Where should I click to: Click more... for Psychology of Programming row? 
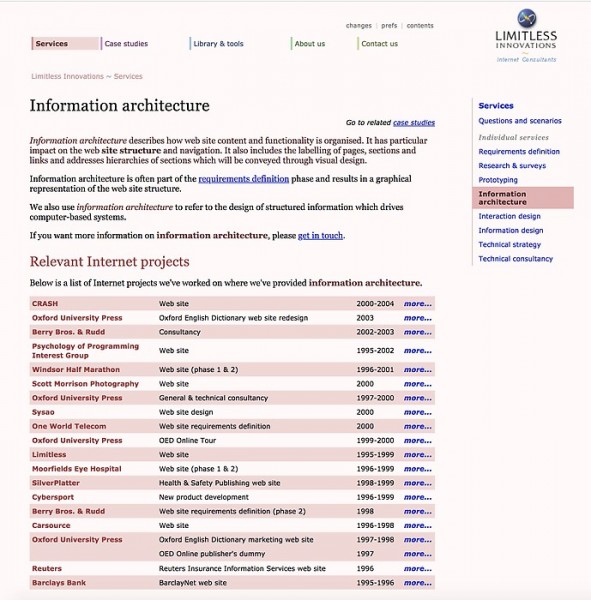point(418,351)
